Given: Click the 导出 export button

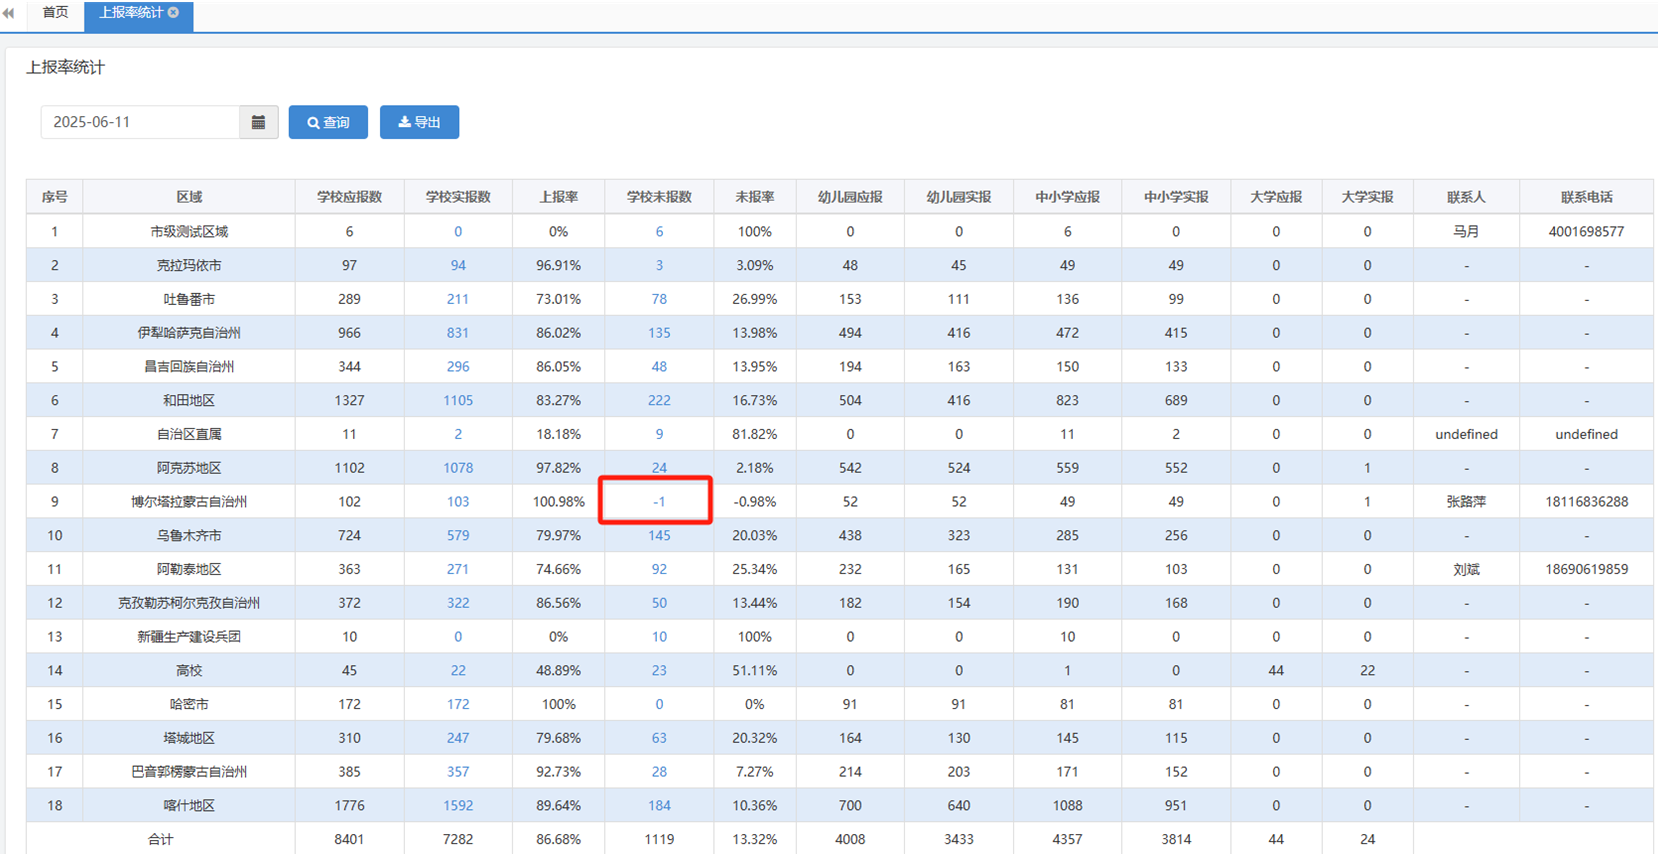Looking at the screenshot, I should 419,122.
